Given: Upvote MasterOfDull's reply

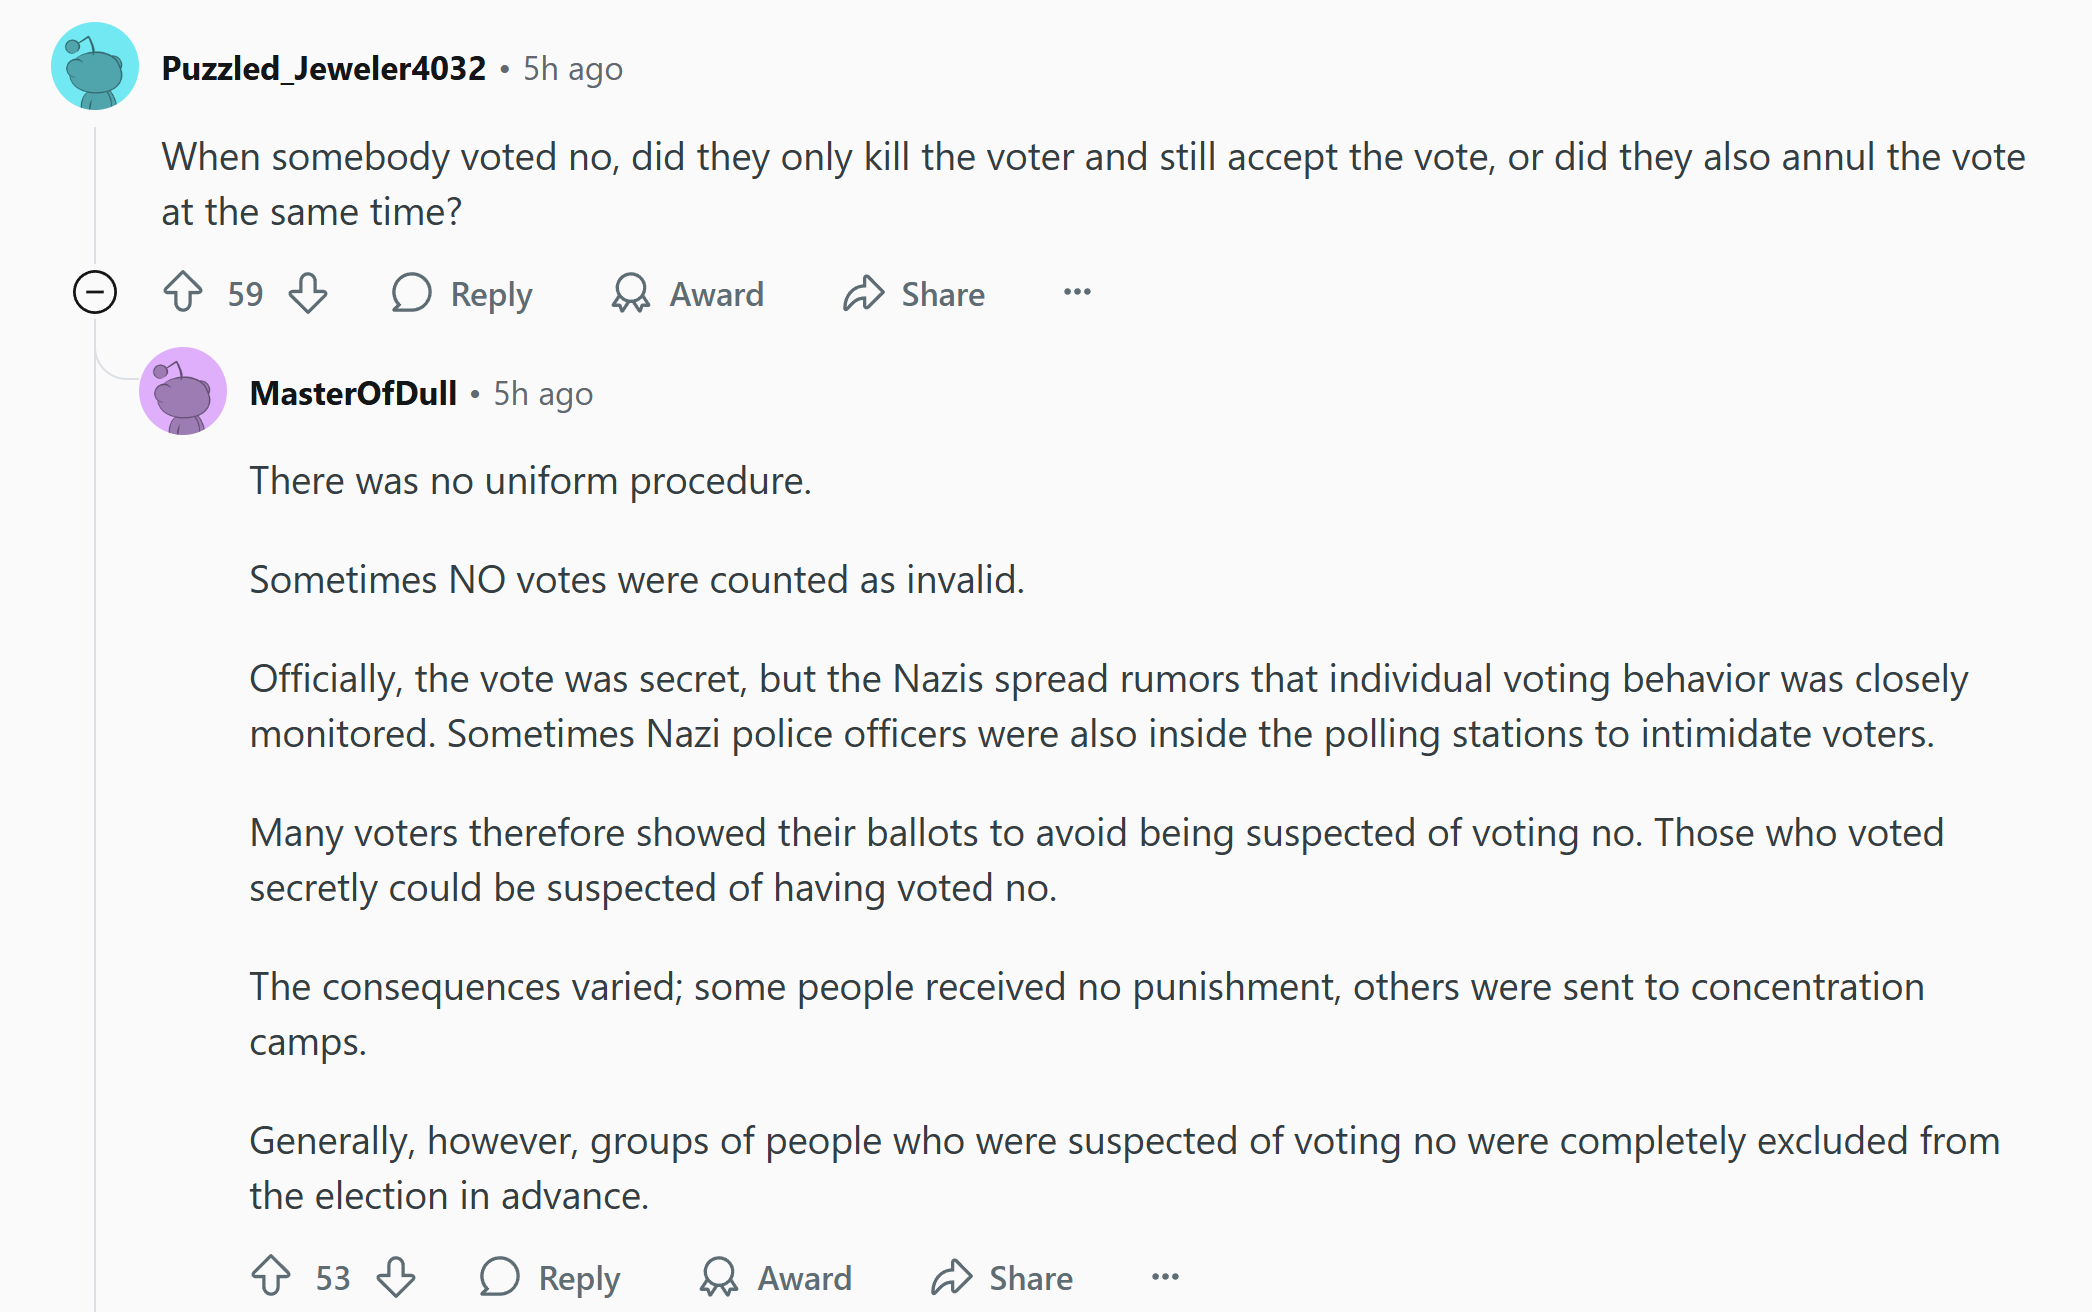Looking at the screenshot, I should pos(271,1277).
